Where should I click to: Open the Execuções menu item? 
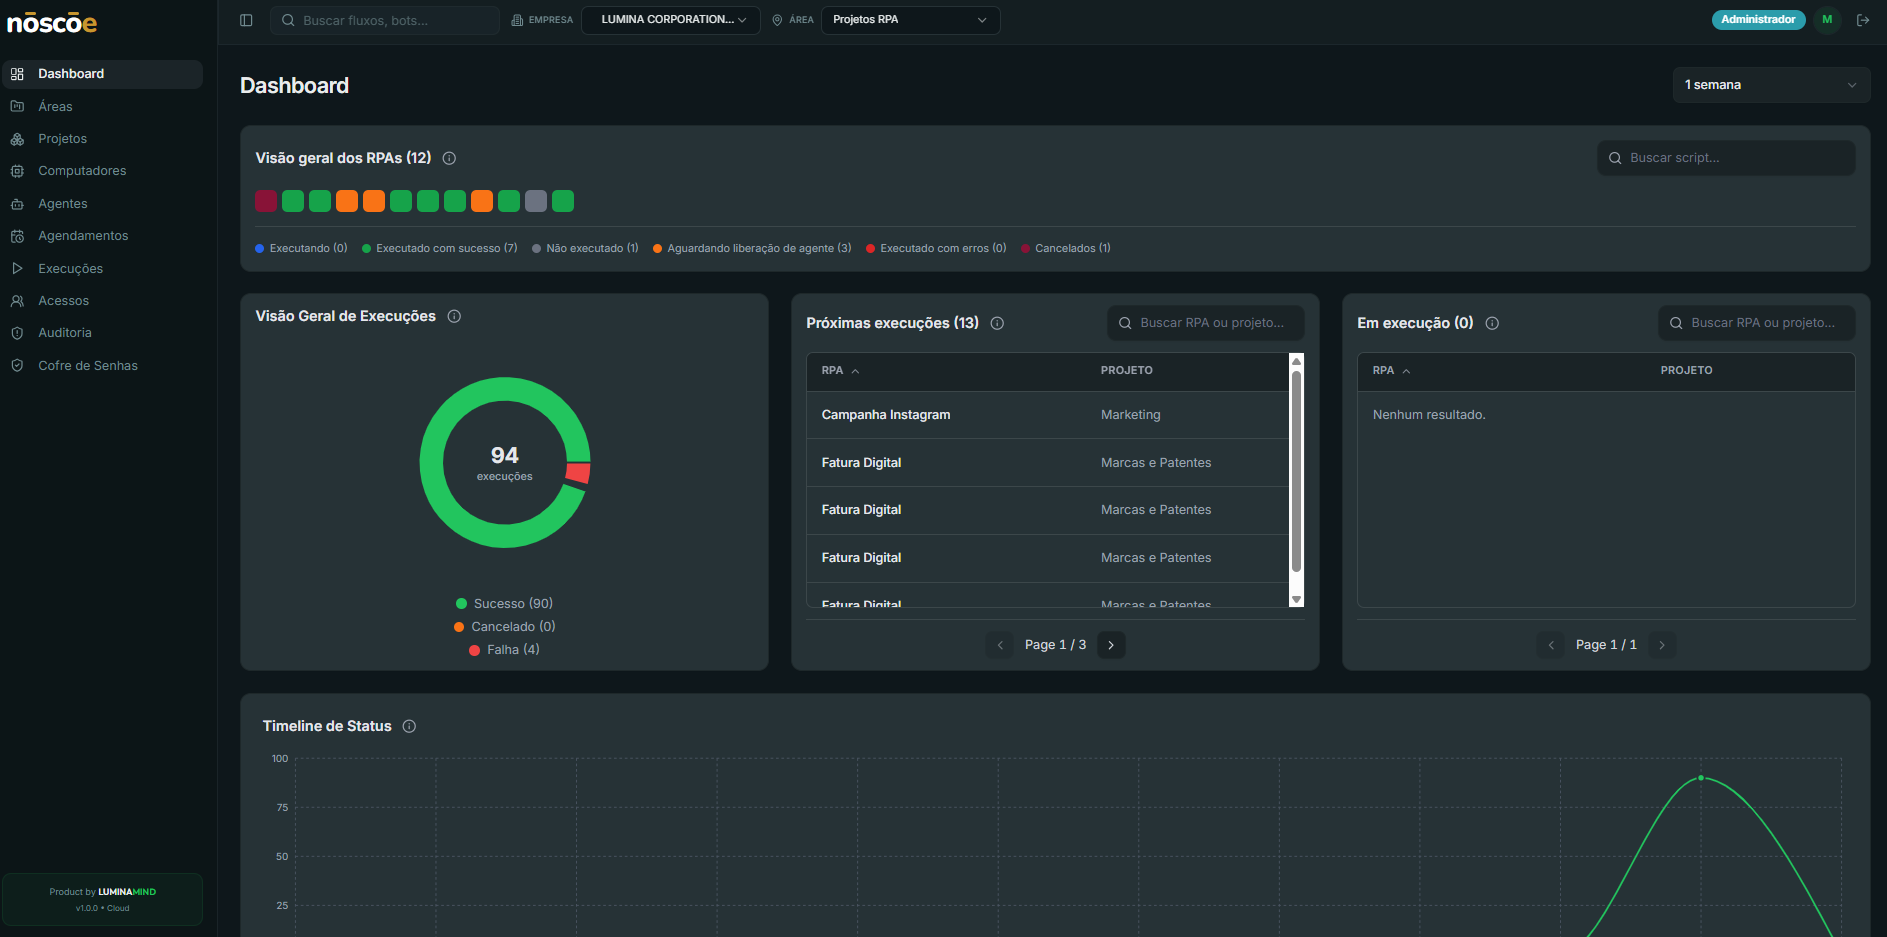102,268
